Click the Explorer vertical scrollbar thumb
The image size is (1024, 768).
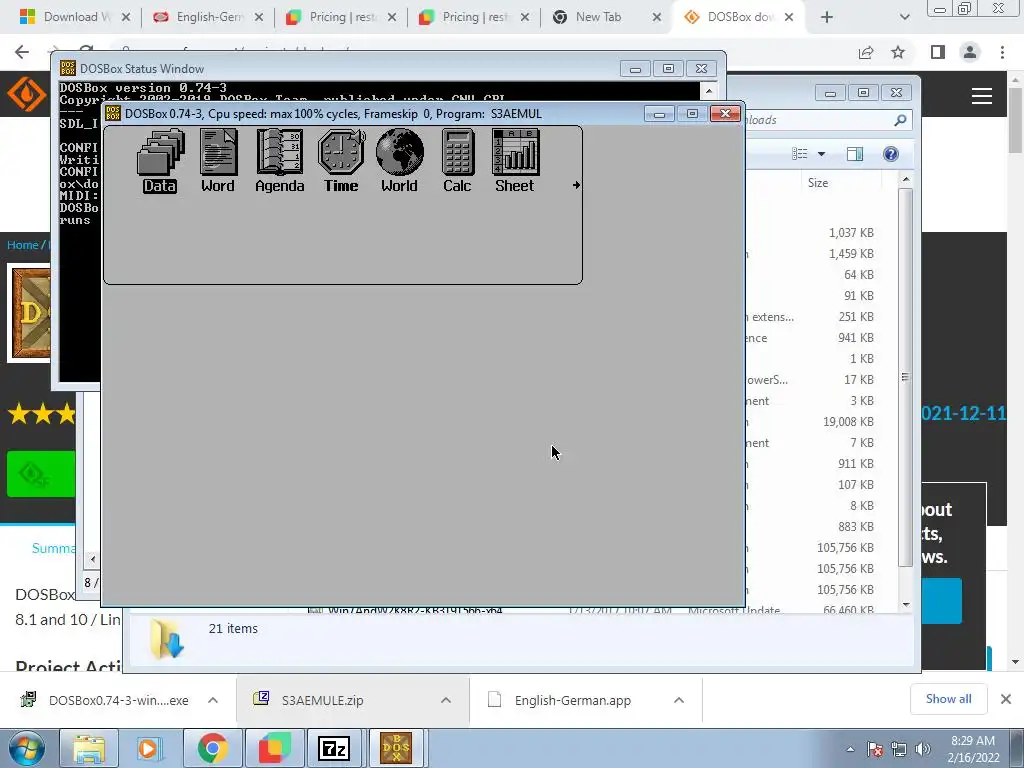tap(905, 377)
